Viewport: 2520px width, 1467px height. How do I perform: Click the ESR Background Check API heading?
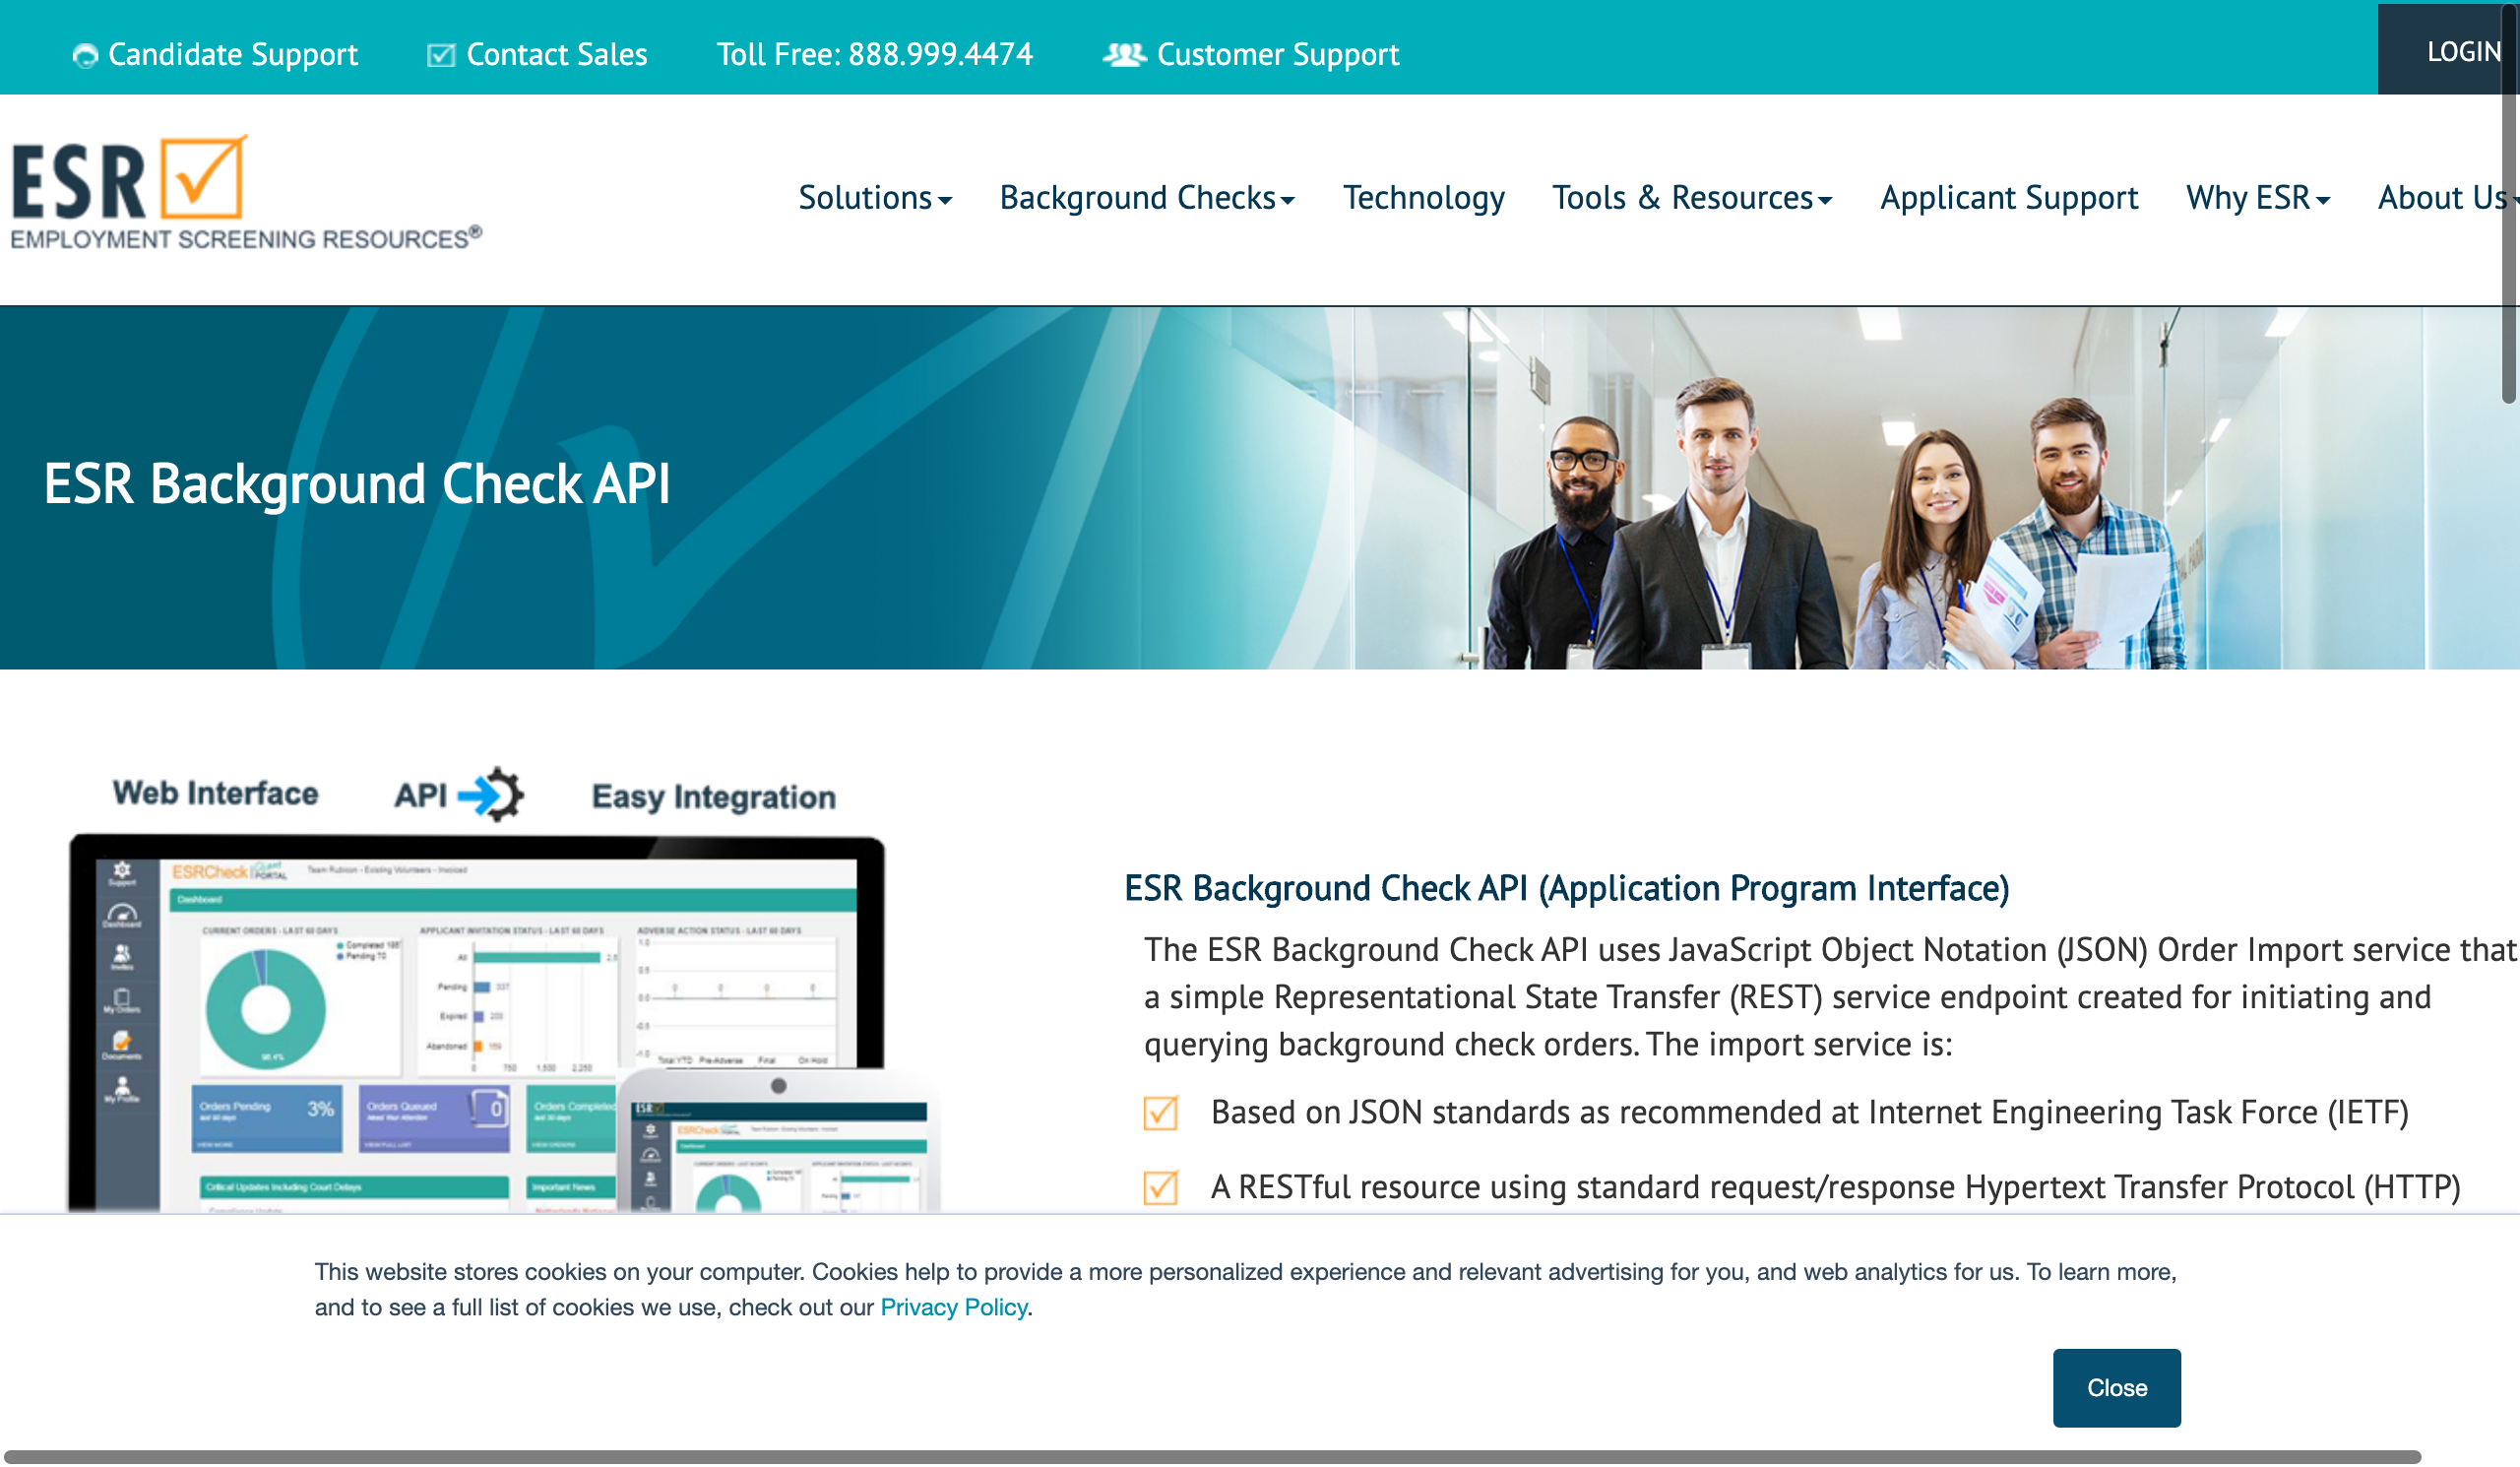click(x=357, y=485)
